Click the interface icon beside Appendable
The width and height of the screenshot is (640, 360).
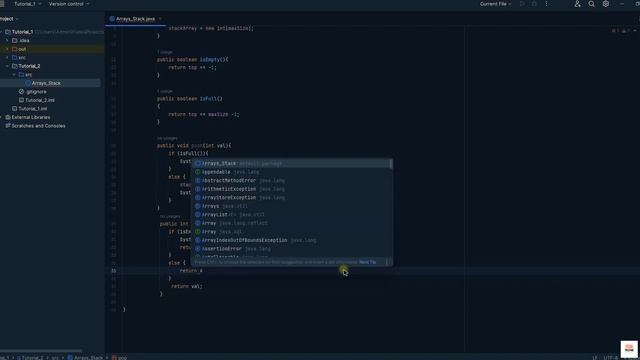[x=198, y=172]
